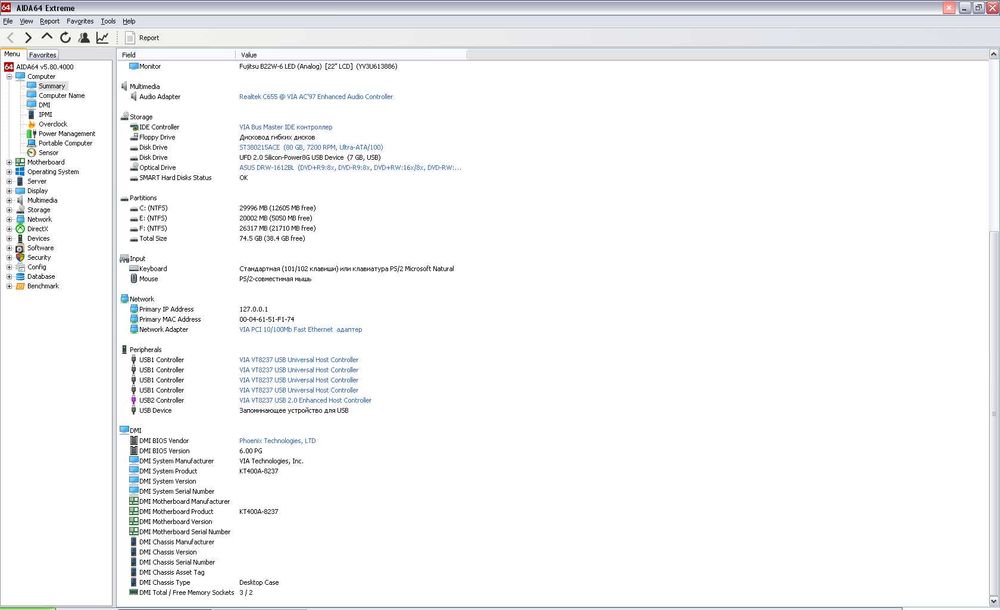Open the Report menu
This screenshot has width=1000, height=610.
(x=49, y=21)
